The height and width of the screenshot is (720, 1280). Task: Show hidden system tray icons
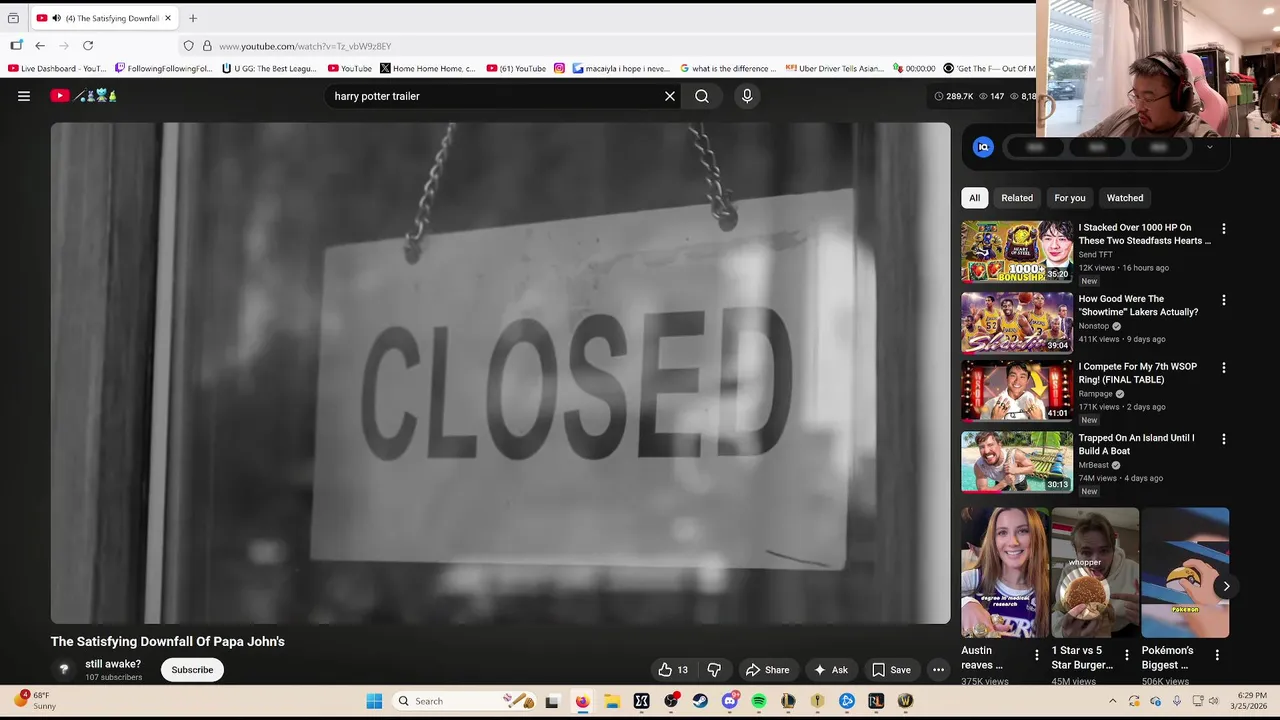pyautogui.click(x=1112, y=701)
